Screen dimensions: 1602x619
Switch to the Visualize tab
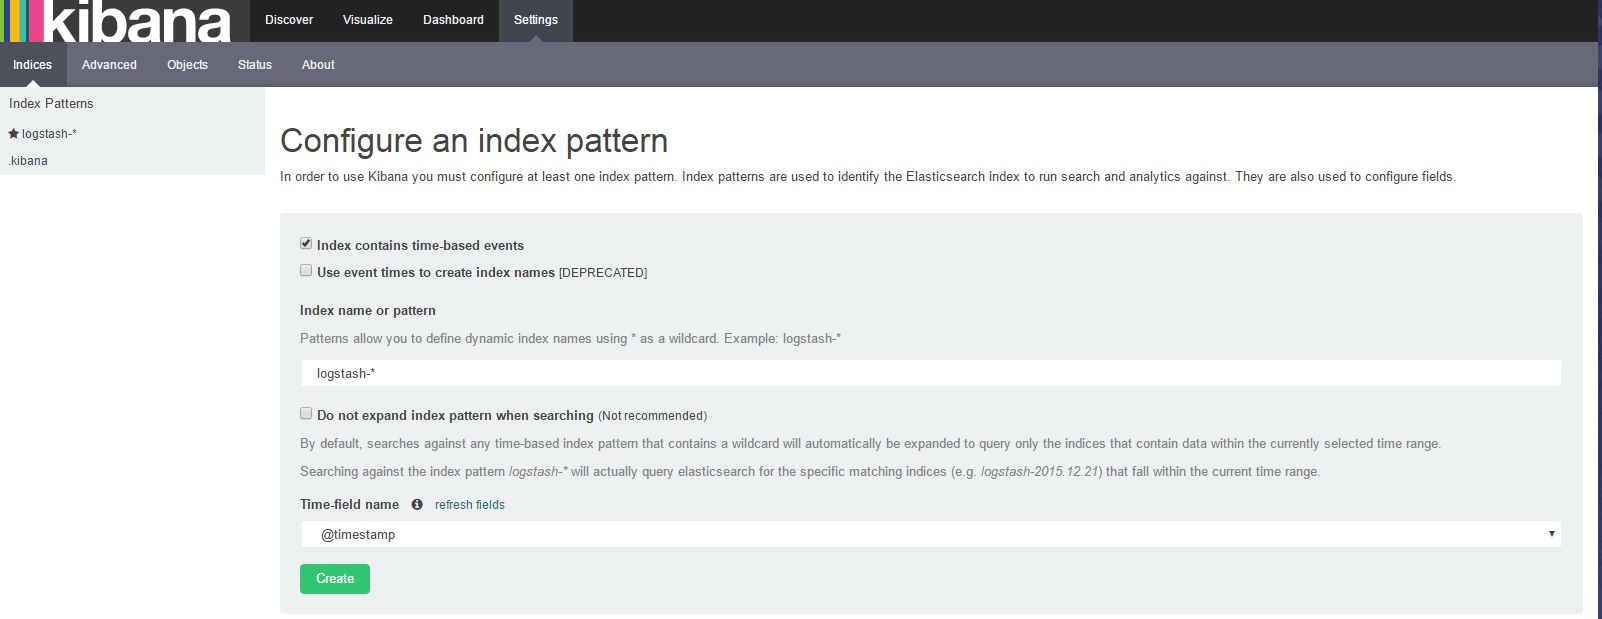coord(368,20)
